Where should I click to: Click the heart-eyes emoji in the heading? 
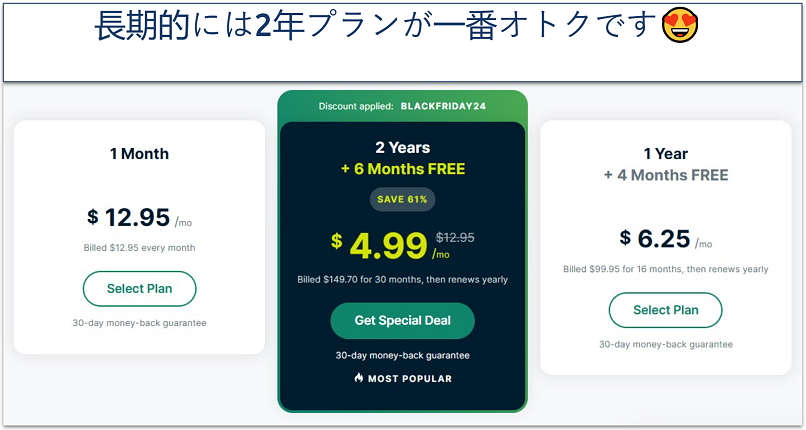(681, 27)
